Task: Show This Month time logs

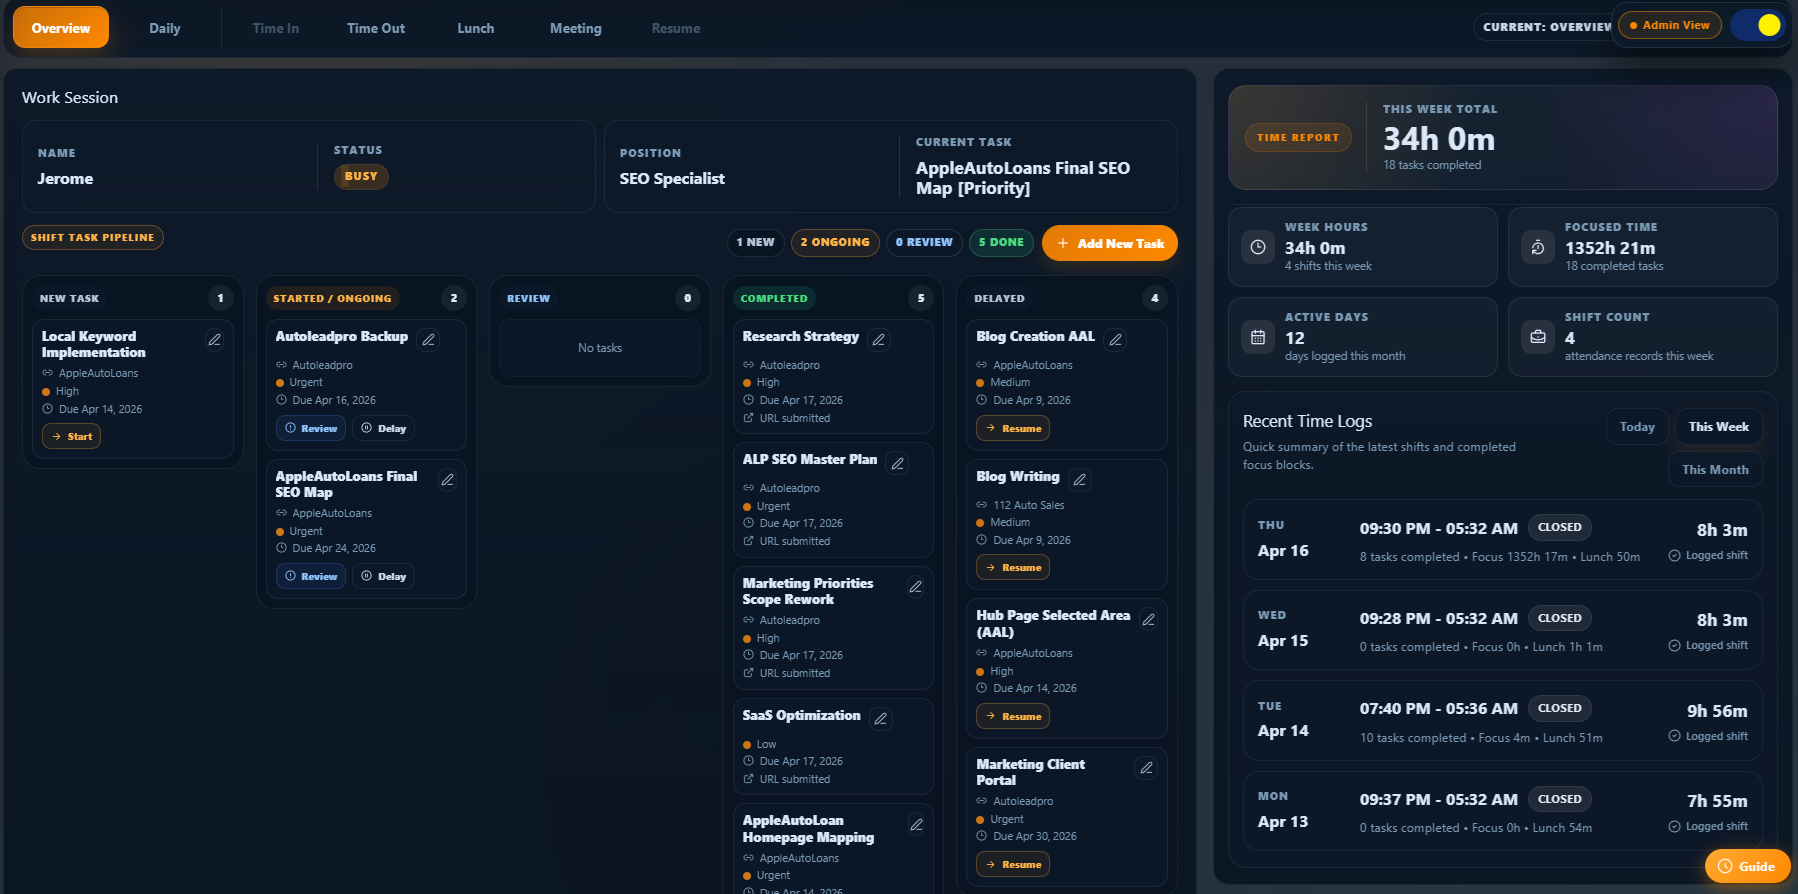Action: (1715, 469)
